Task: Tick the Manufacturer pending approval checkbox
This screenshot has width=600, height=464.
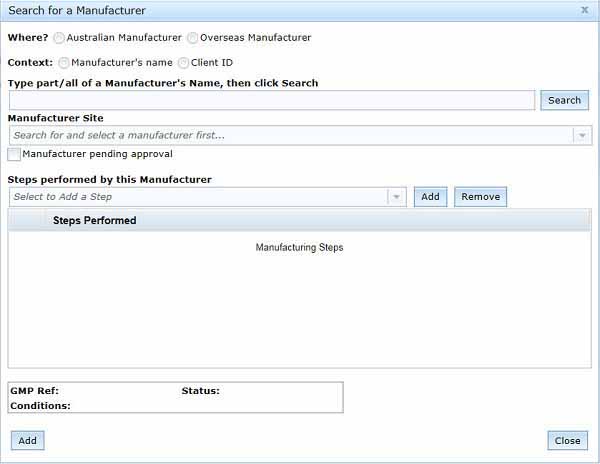Action: (x=14, y=155)
